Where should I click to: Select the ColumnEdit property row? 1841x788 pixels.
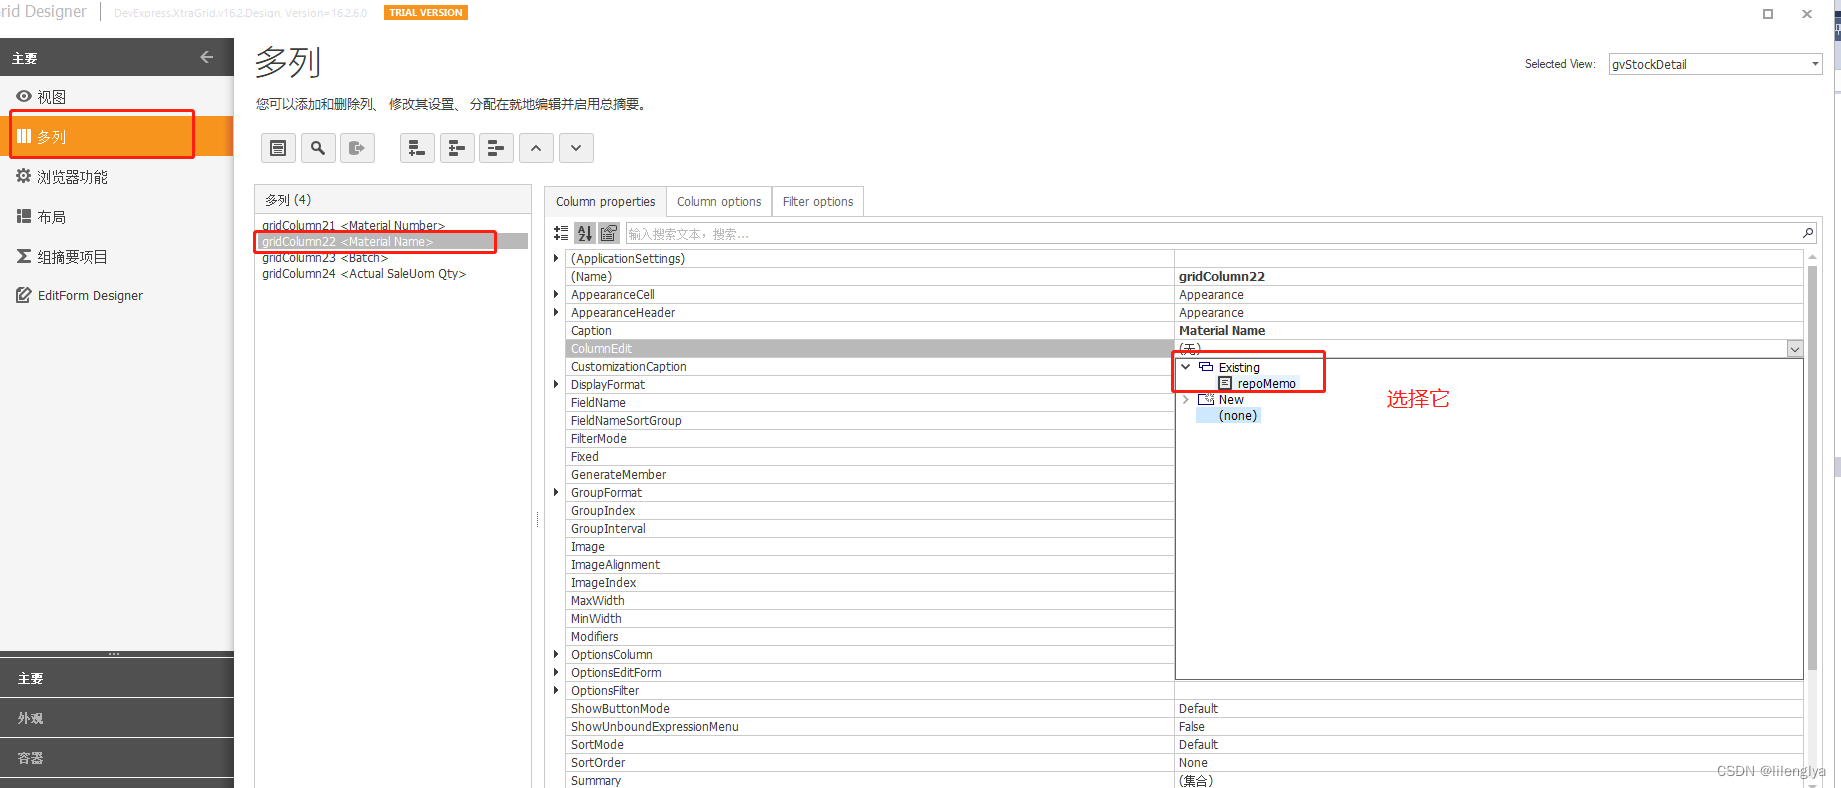(x=870, y=349)
